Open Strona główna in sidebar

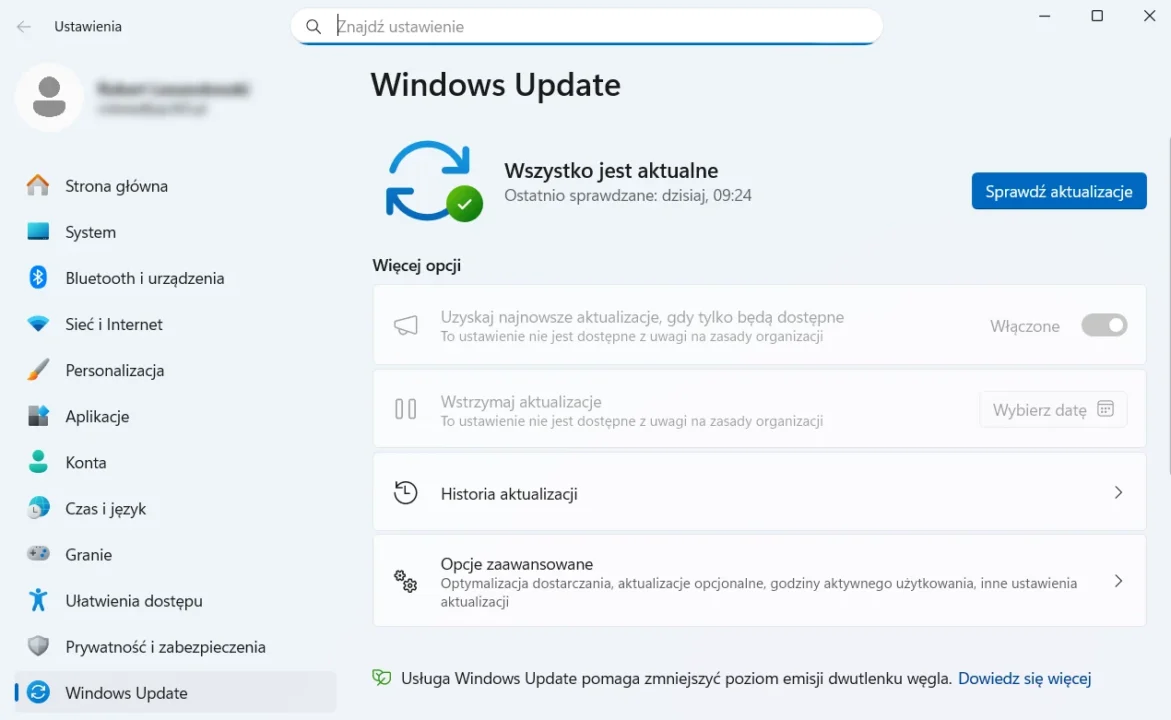coord(176,185)
